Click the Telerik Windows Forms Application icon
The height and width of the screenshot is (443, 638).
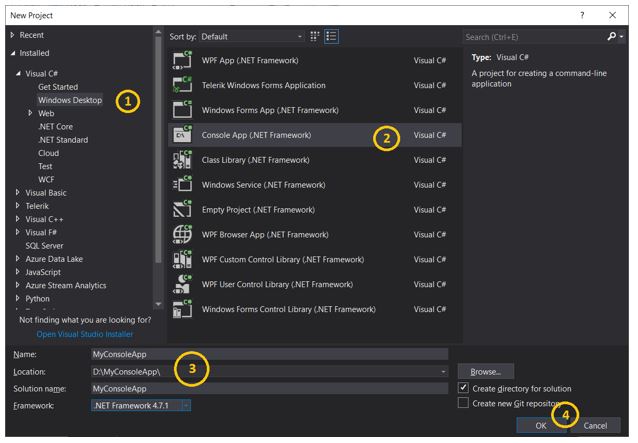pyautogui.click(x=182, y=85)
